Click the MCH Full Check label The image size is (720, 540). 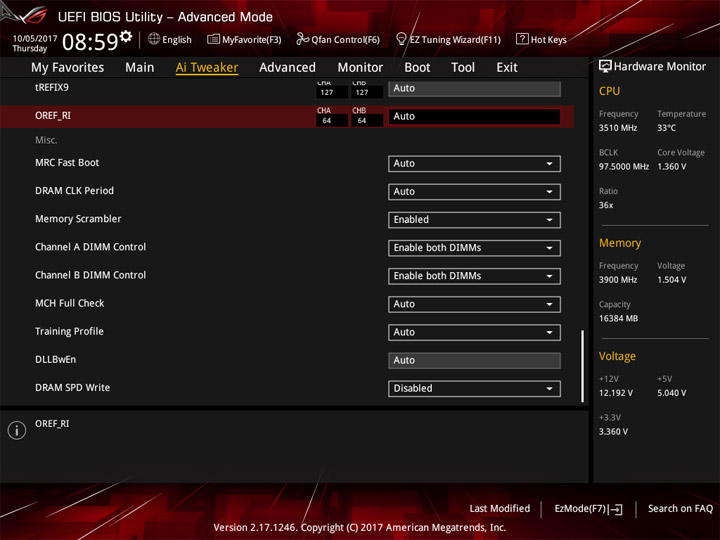[x=70, y=303]
